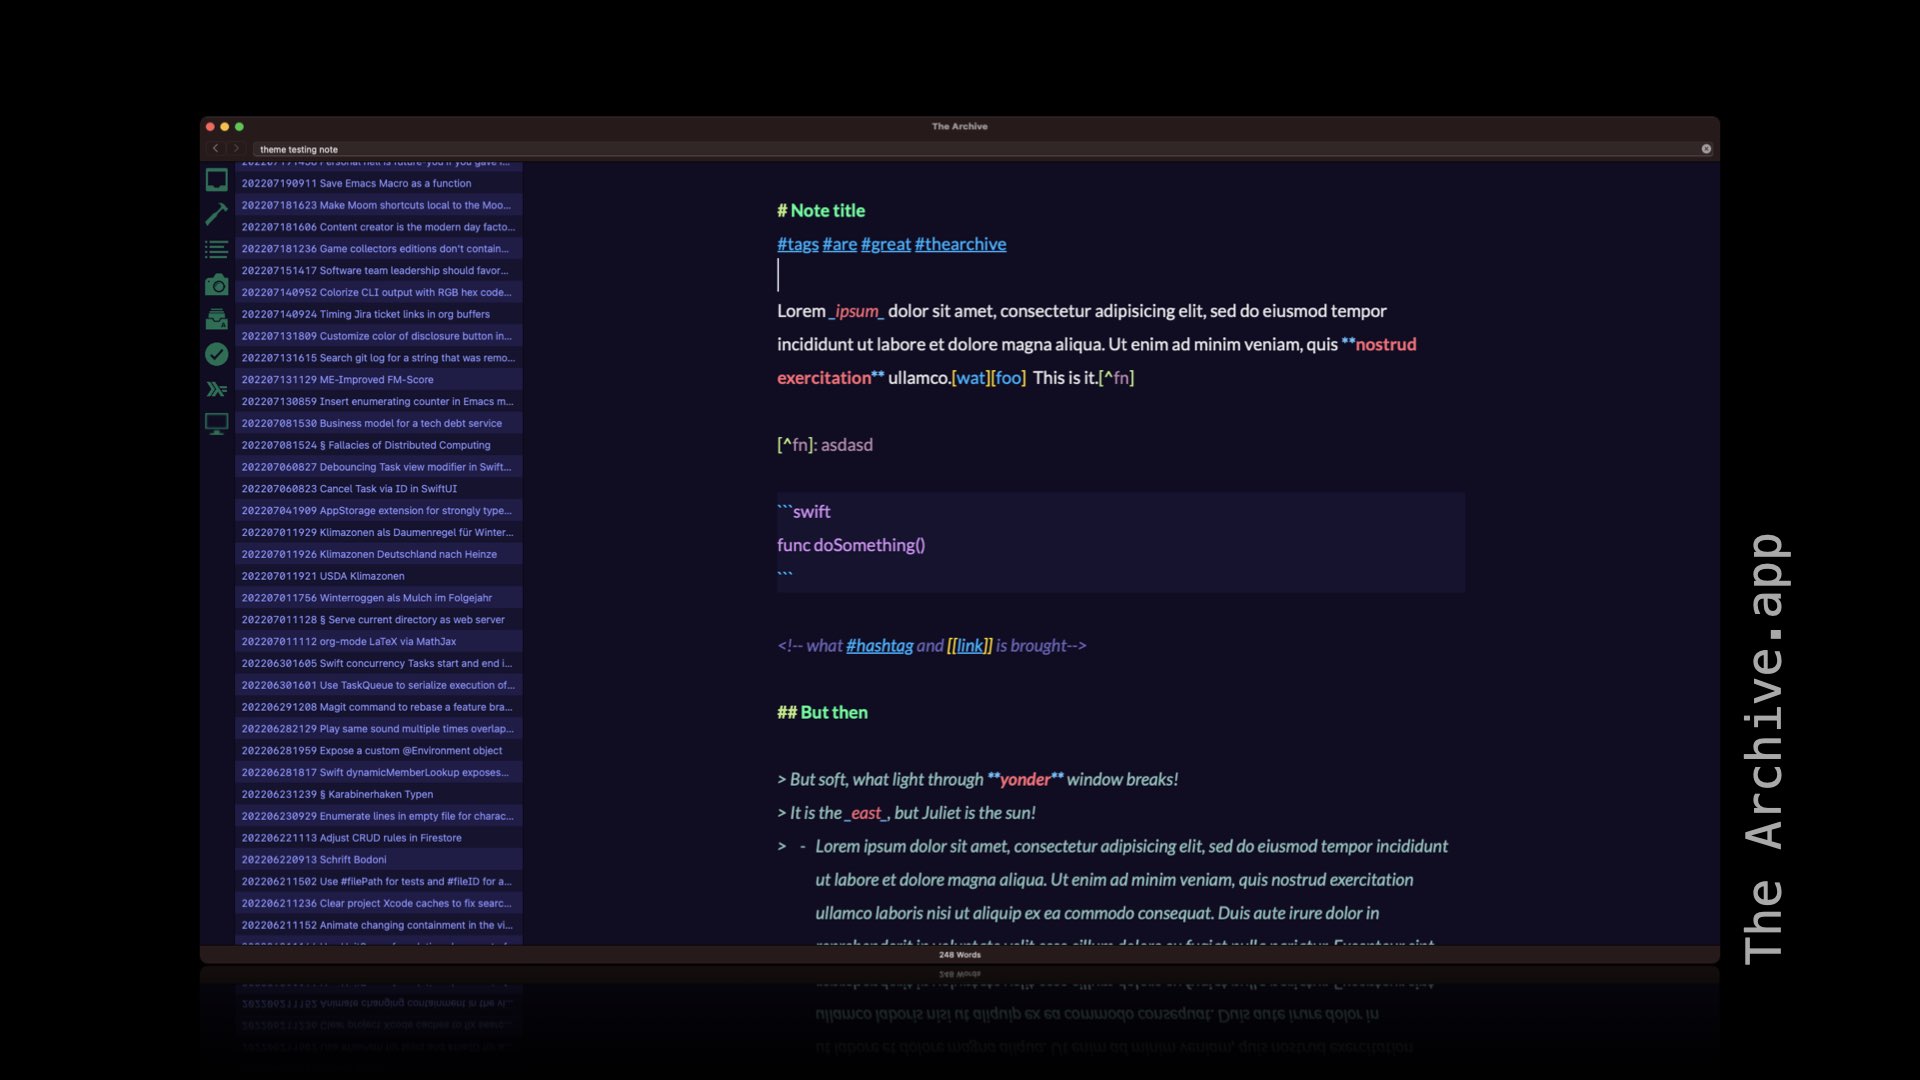Click the archive drawer sidebar icon
1920x1080 pixels.
(216, 320)
